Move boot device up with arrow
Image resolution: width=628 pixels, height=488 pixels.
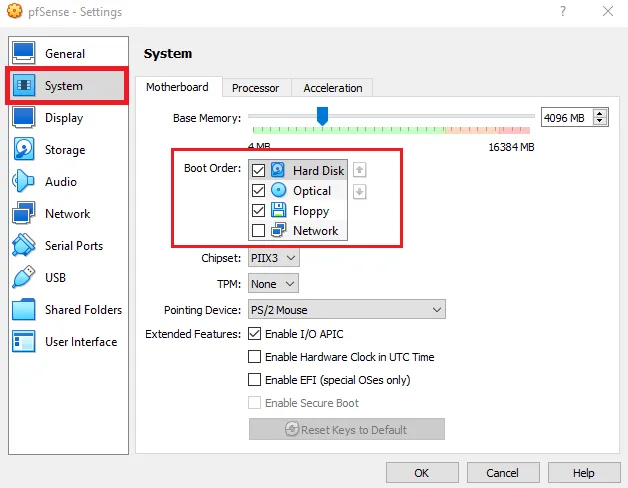point(359,170)
